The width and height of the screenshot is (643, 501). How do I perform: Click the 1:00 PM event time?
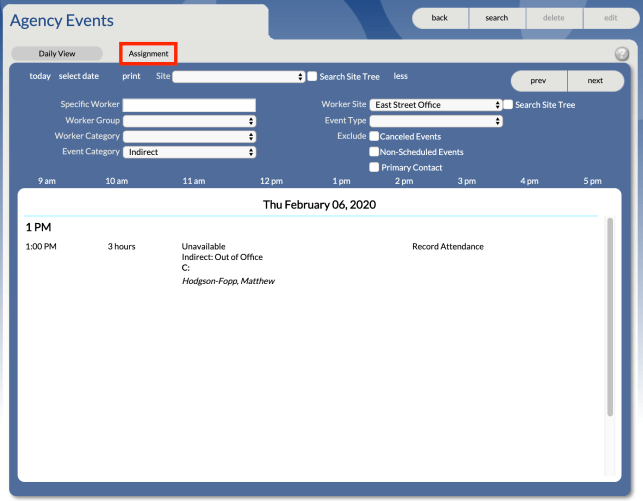(41, 246)
